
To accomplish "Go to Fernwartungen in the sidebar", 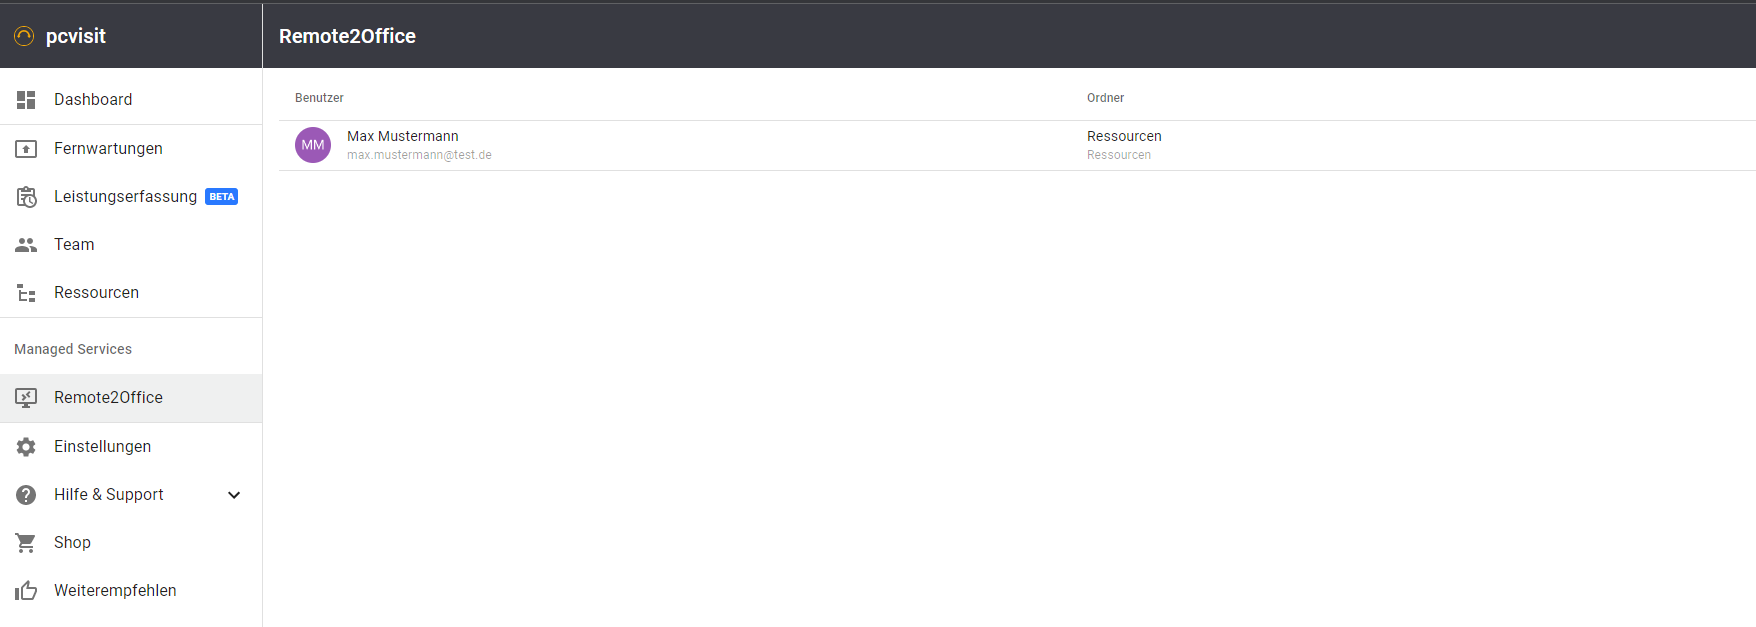I will (108, 149).
